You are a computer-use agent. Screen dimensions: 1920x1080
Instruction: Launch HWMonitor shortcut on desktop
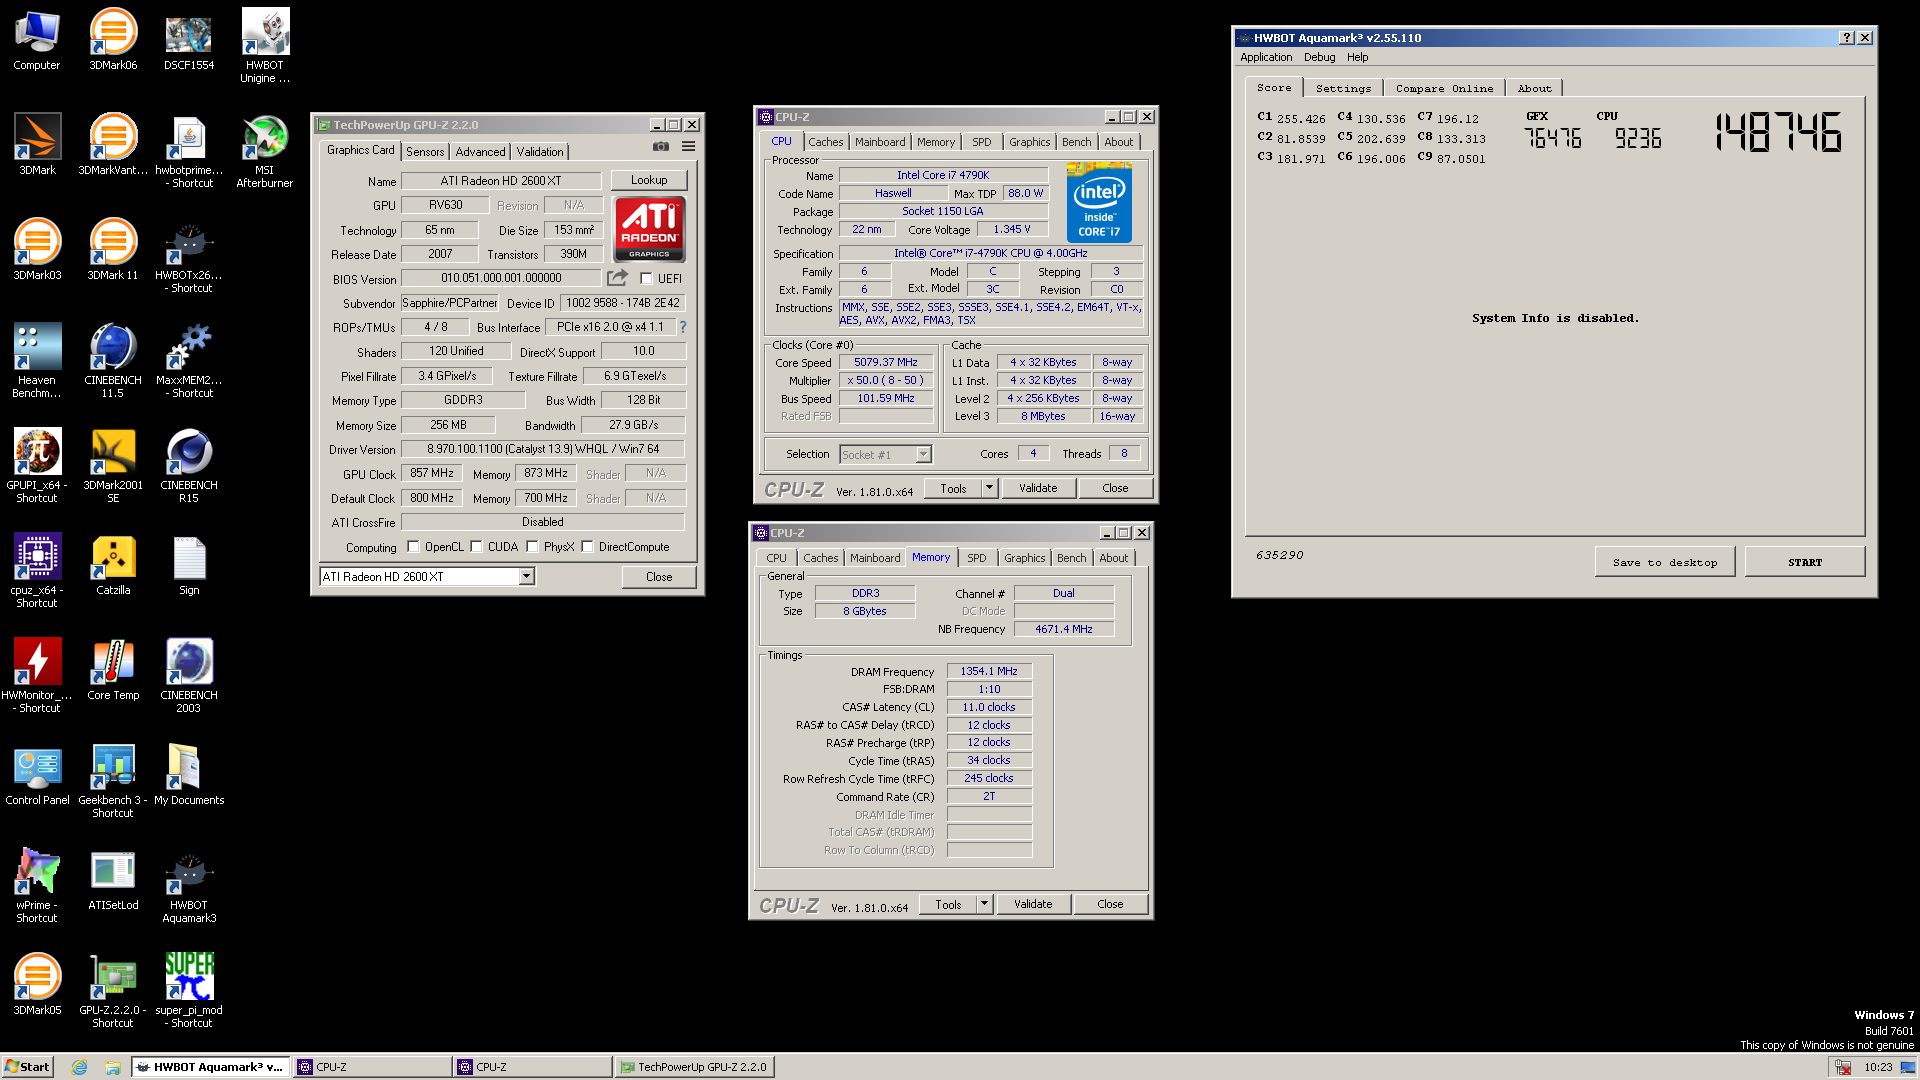pyautogui.click(x=37, y=676)
